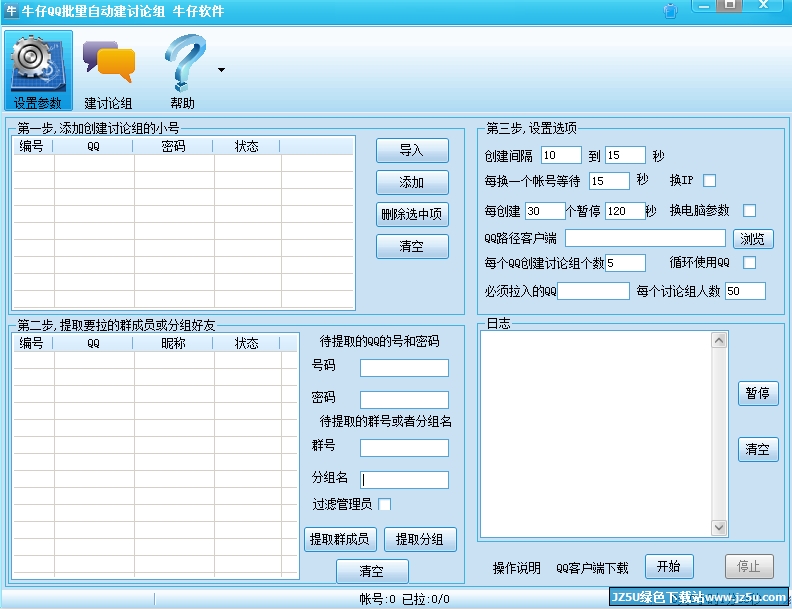The height and width of the screenshot is (609, 792).
Task: Click 编号 column header in second-step table
Action: point(32,343)
